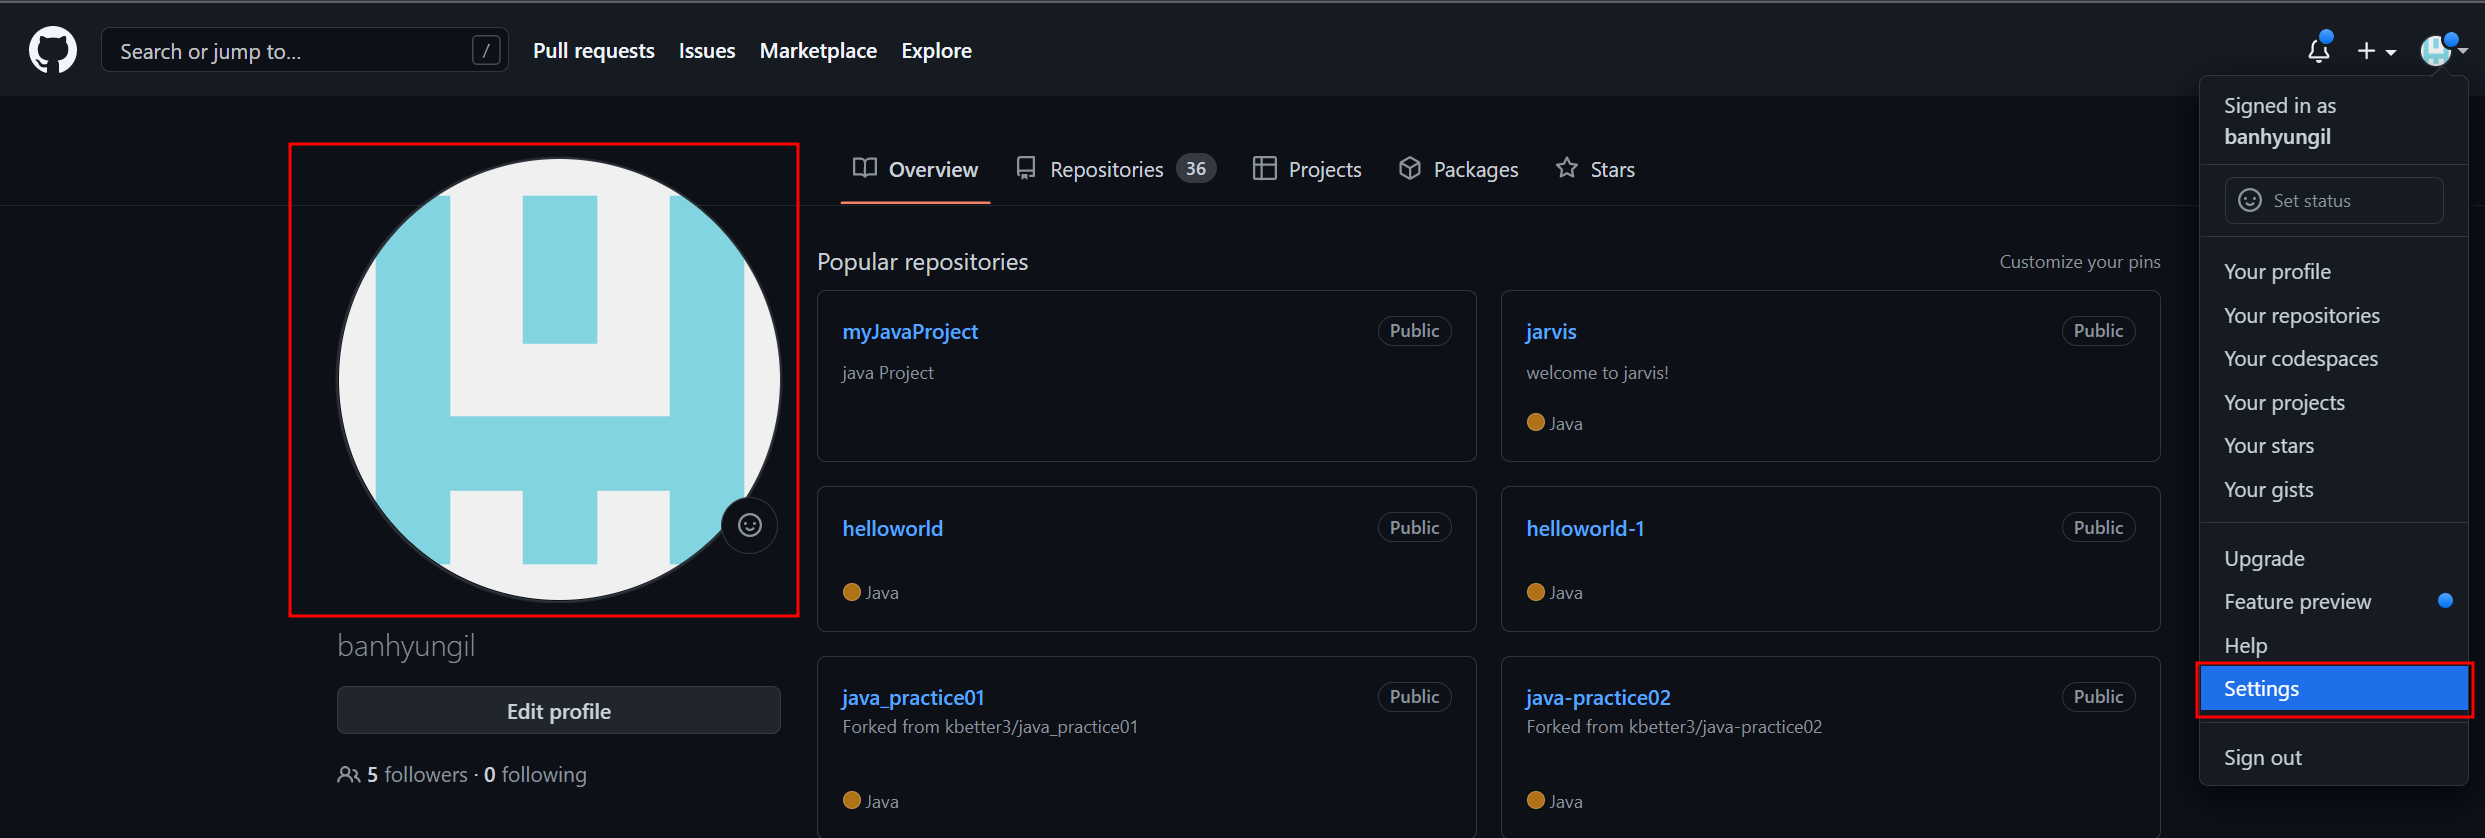Viewport: 2485px width, 838px height.
Task: Click the banhyungil name under avatar
Action: coord(406,646)
